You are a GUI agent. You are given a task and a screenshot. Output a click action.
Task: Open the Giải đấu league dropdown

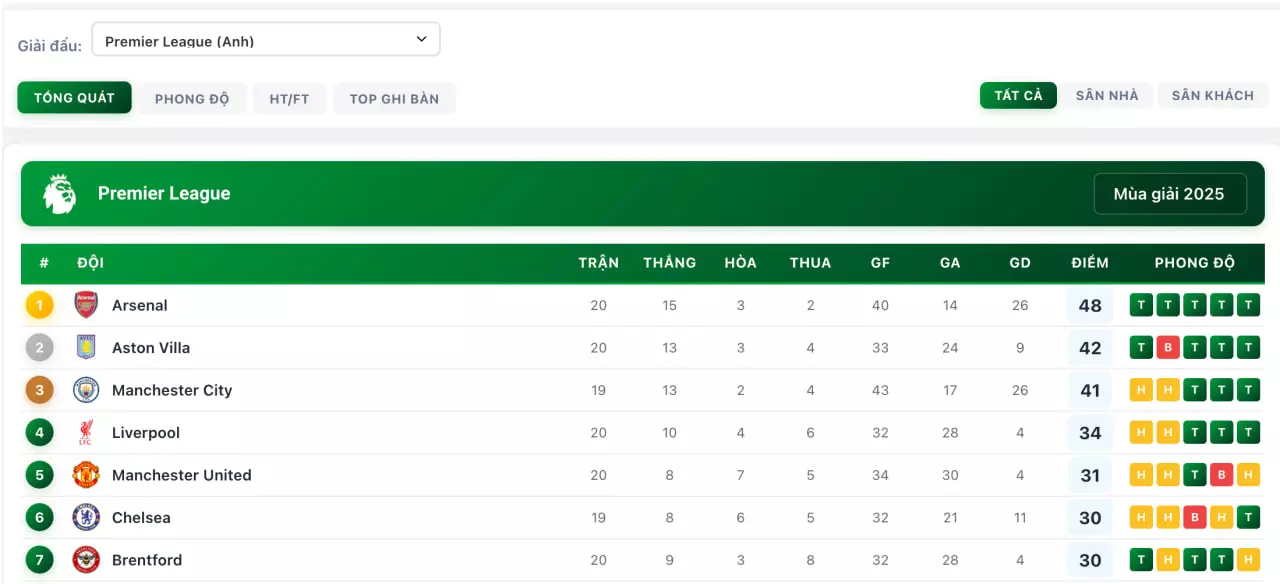pos(266,40)
